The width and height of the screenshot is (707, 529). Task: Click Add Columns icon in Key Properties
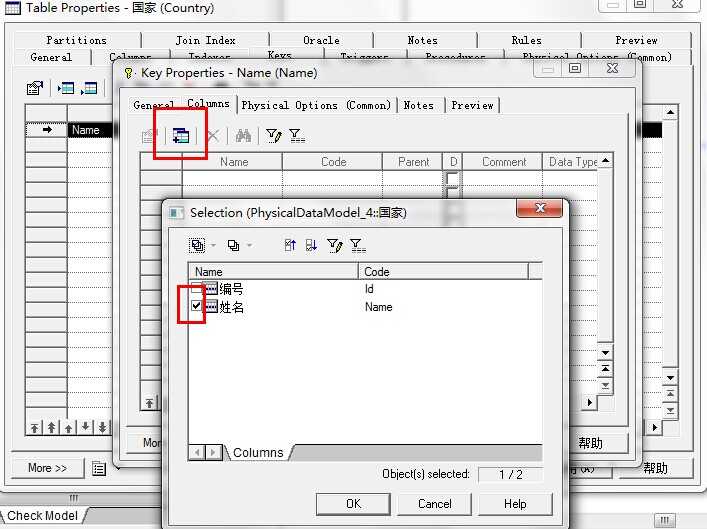coord(181,135)
